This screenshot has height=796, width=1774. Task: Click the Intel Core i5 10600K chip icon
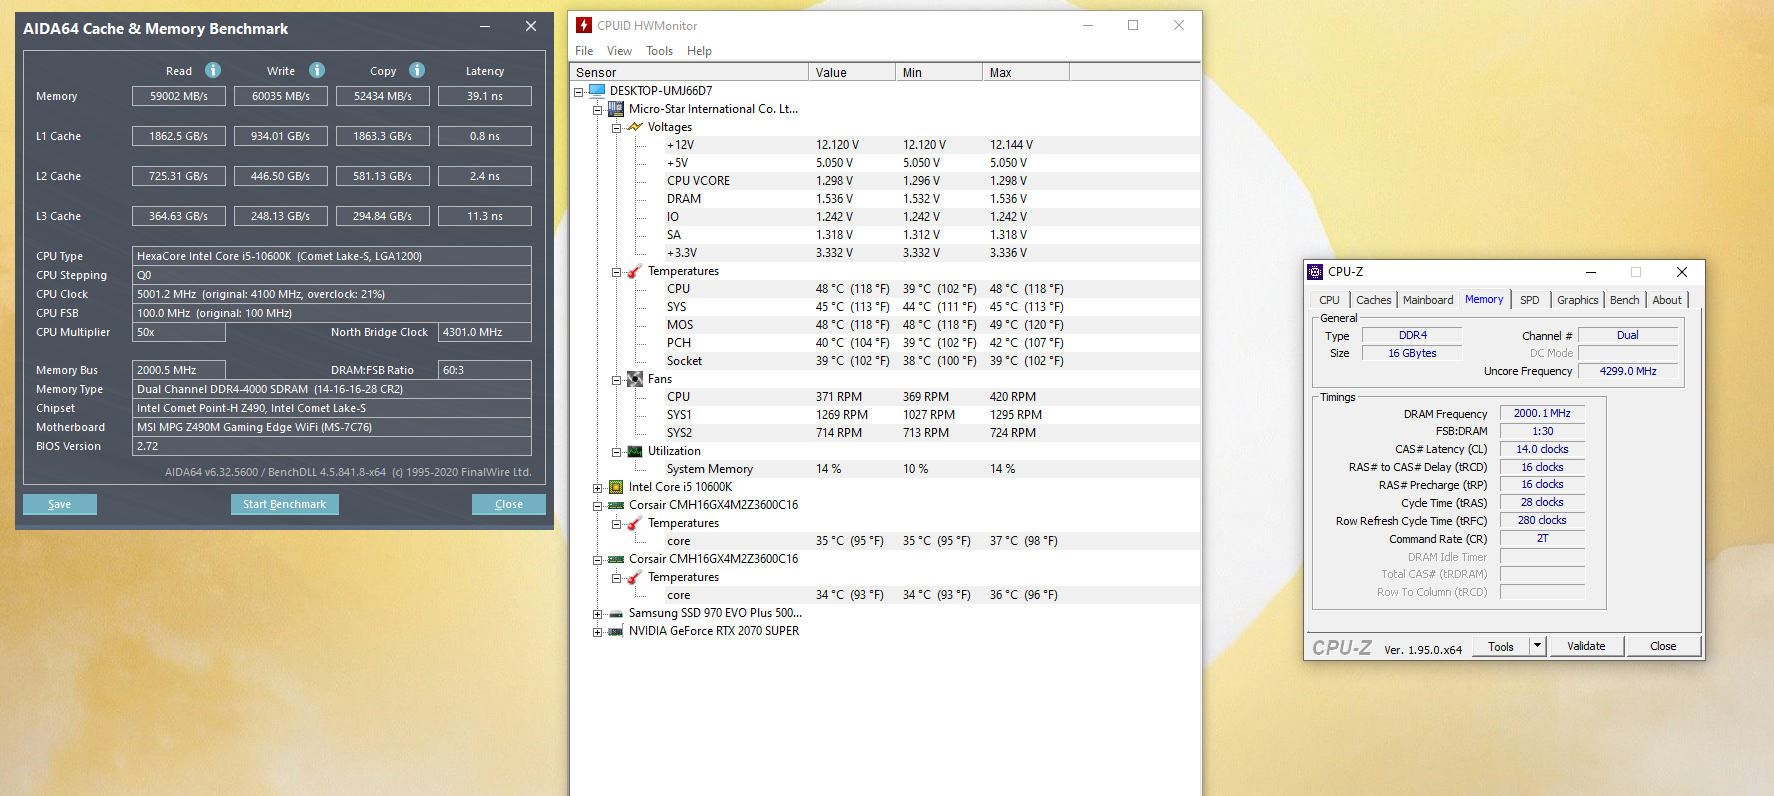616,486
